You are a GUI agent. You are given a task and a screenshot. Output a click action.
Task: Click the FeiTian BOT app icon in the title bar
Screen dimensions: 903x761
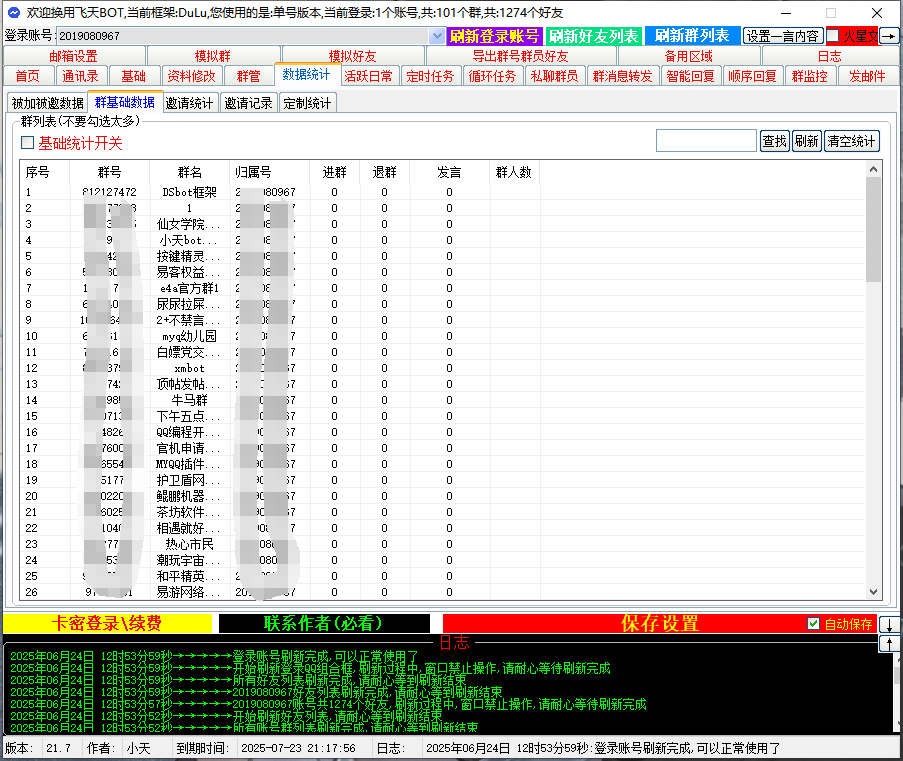(13, 12)
